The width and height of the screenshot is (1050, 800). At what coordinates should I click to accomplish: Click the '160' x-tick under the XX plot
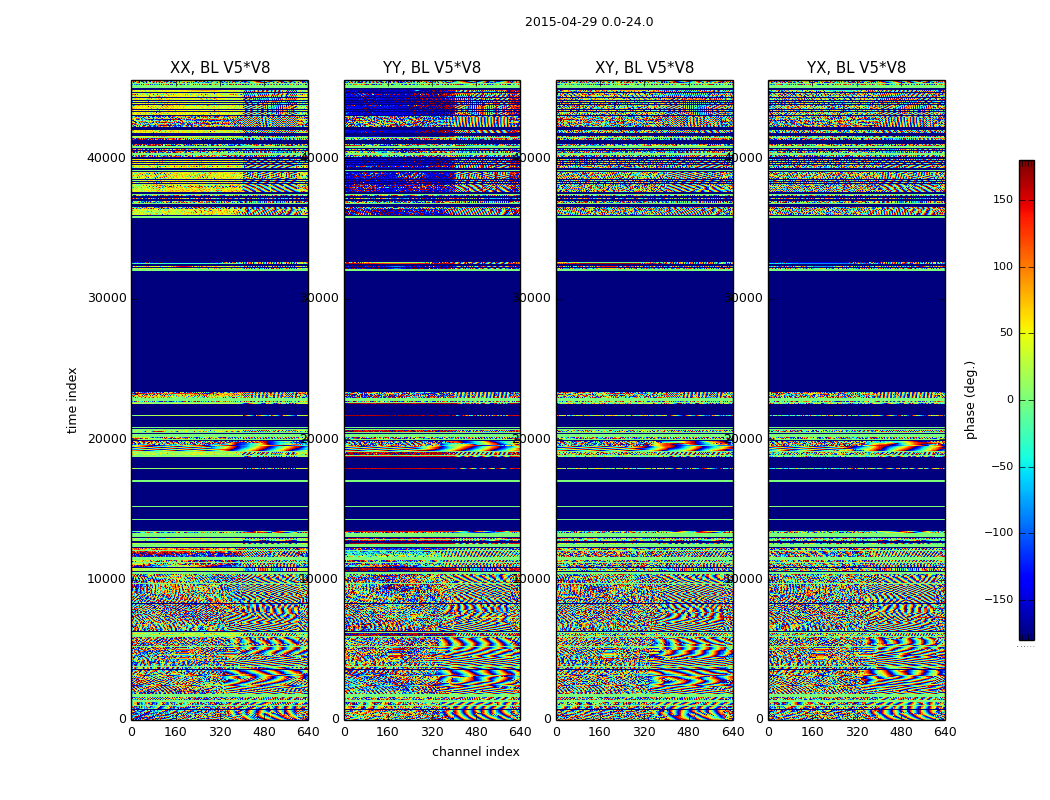(175, 732)
